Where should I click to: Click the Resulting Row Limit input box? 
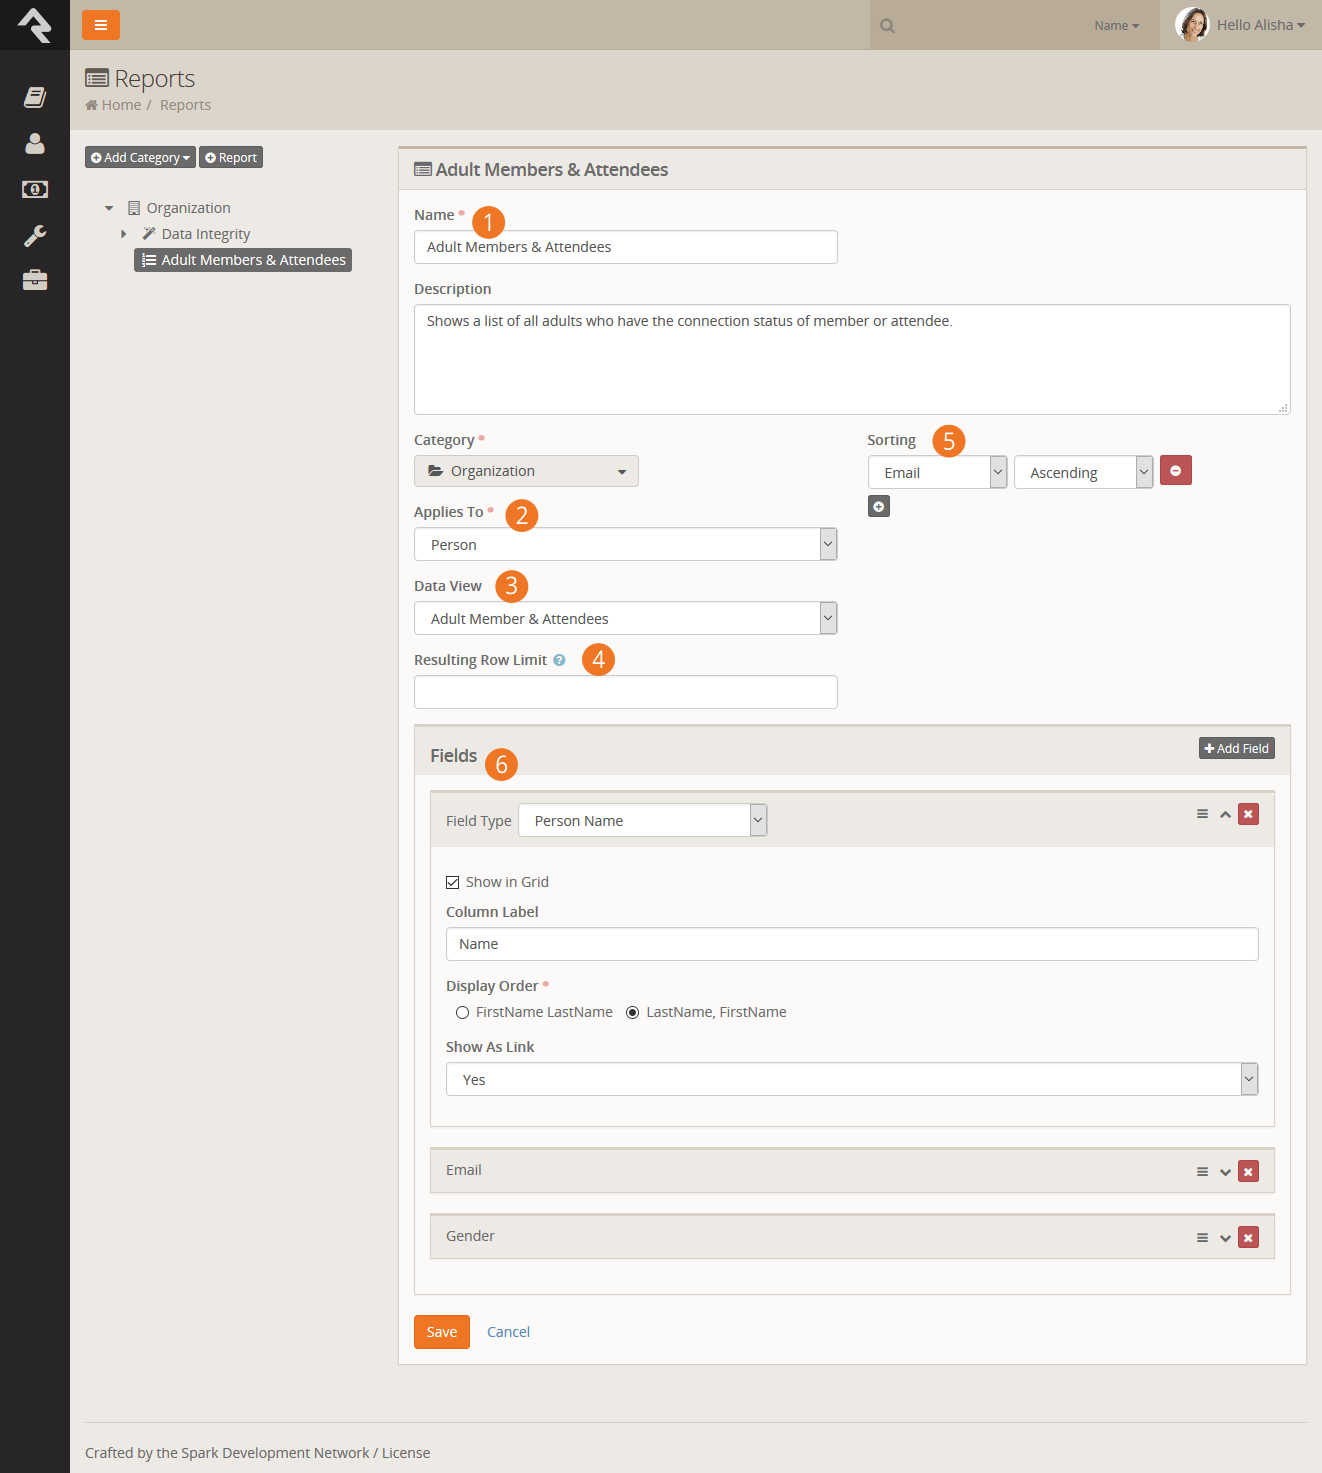[625, 692]
